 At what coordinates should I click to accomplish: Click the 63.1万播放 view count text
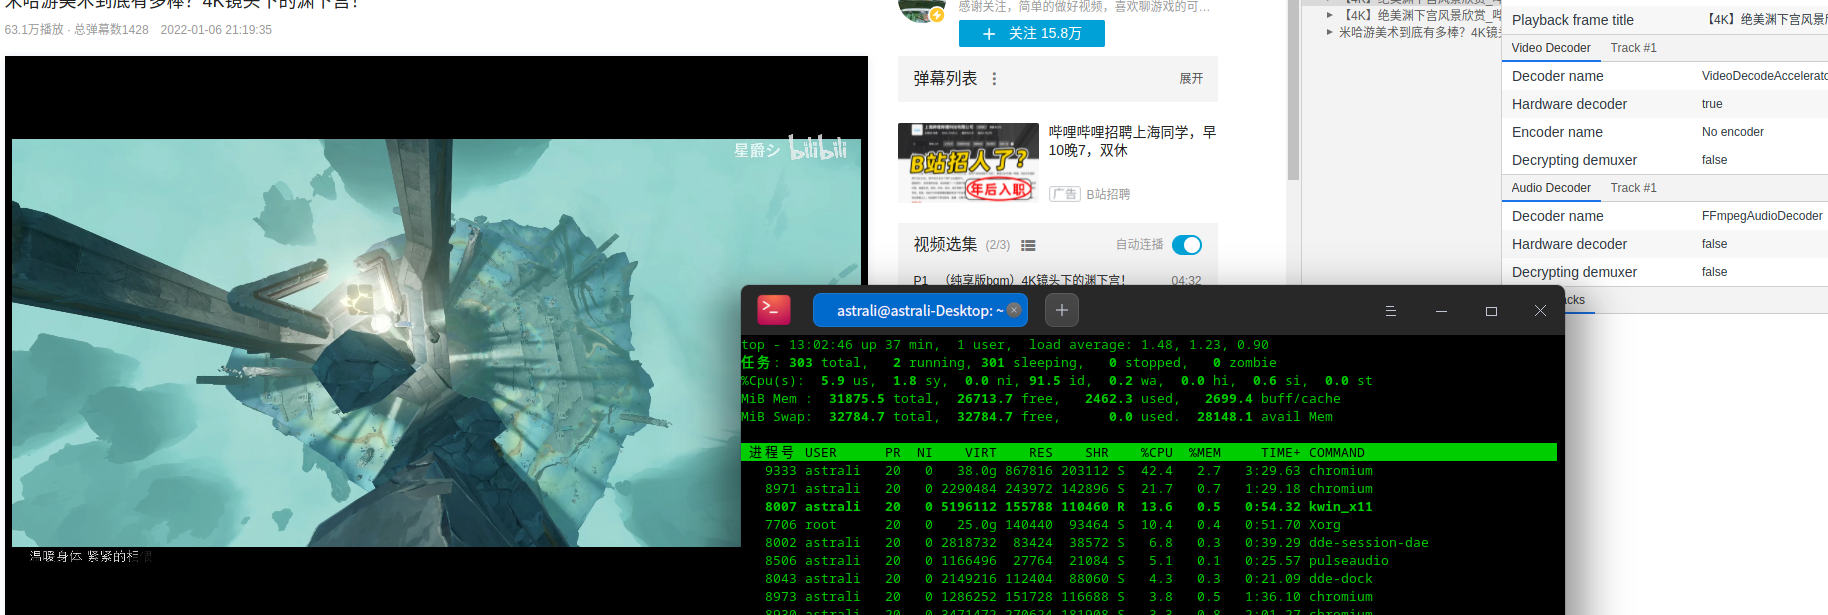click(34, 30)
